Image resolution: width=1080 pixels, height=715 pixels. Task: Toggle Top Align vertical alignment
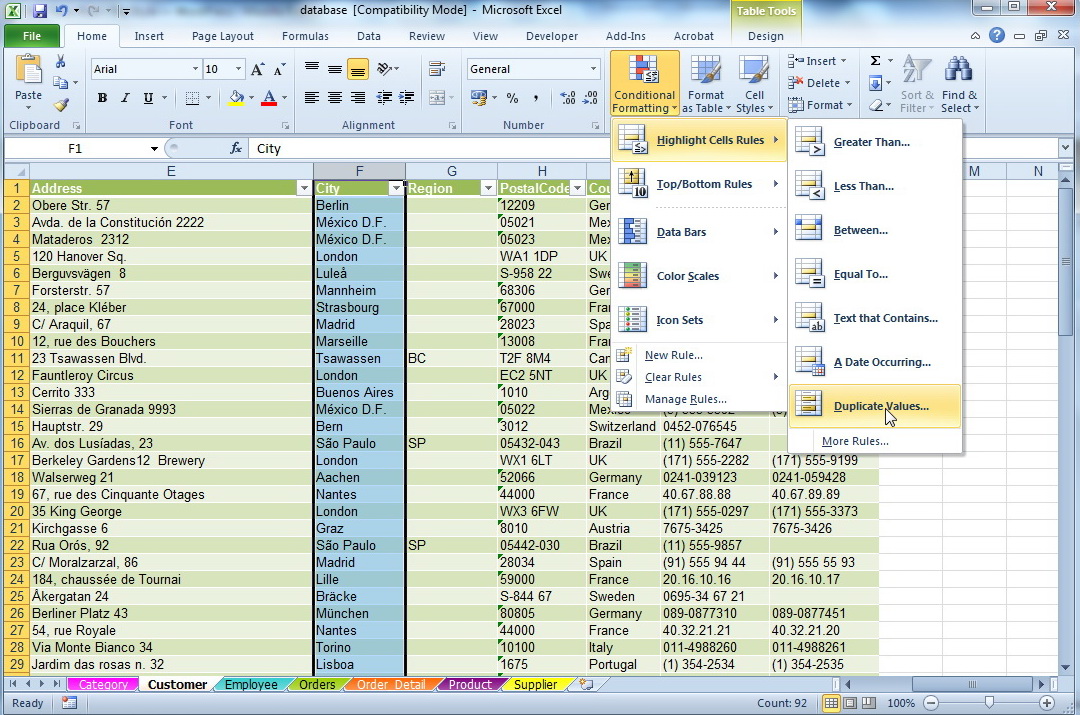(x=311, y=69)
